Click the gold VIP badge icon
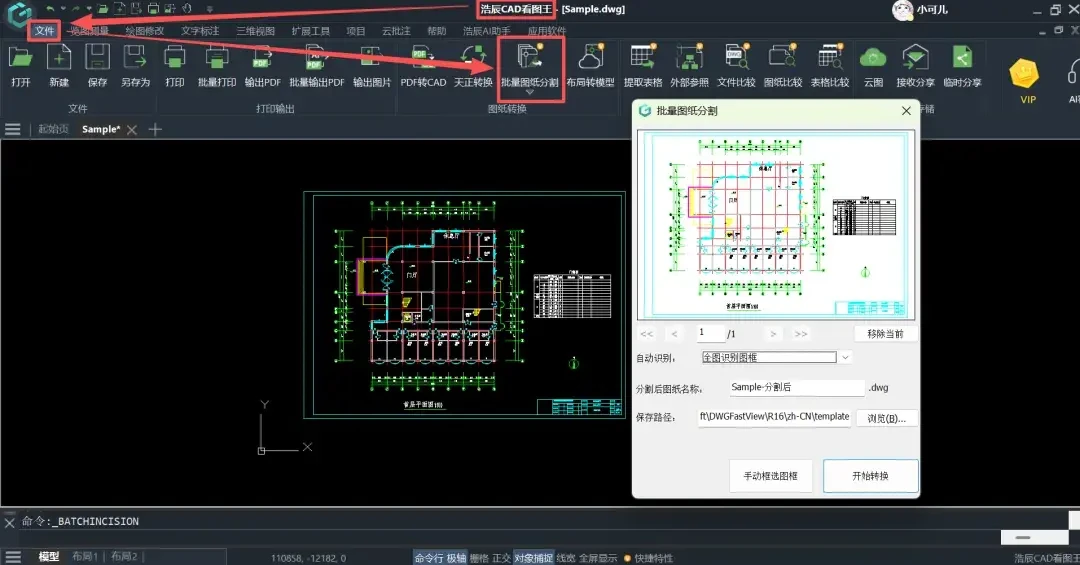The height and width of the screenshot is (565, 1080). click(1024, 73)
